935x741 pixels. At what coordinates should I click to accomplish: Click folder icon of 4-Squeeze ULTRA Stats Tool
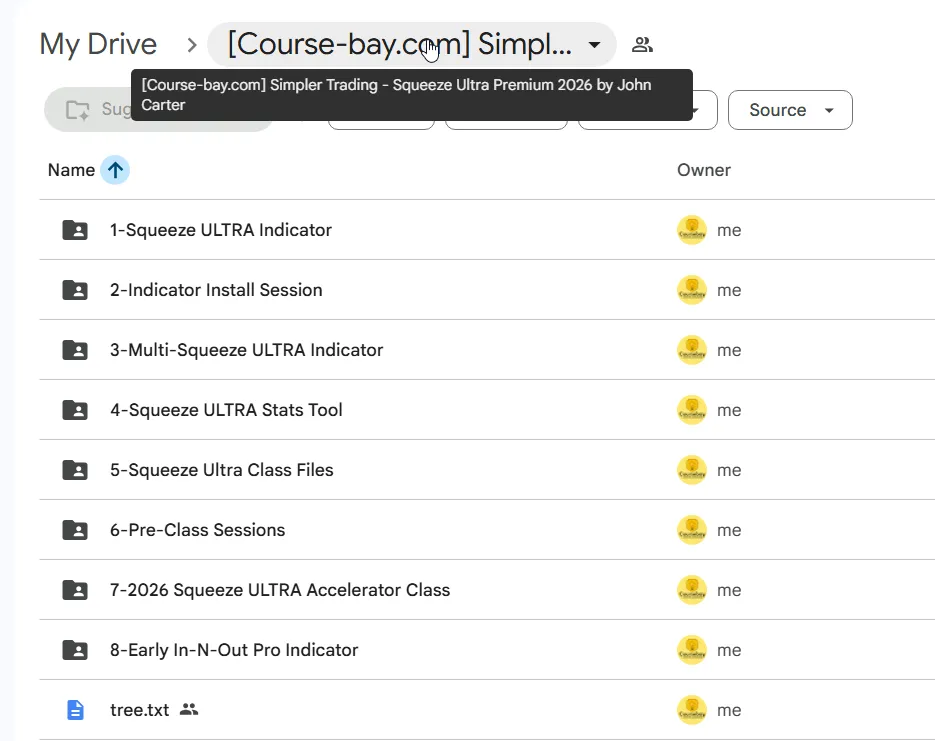75,410
